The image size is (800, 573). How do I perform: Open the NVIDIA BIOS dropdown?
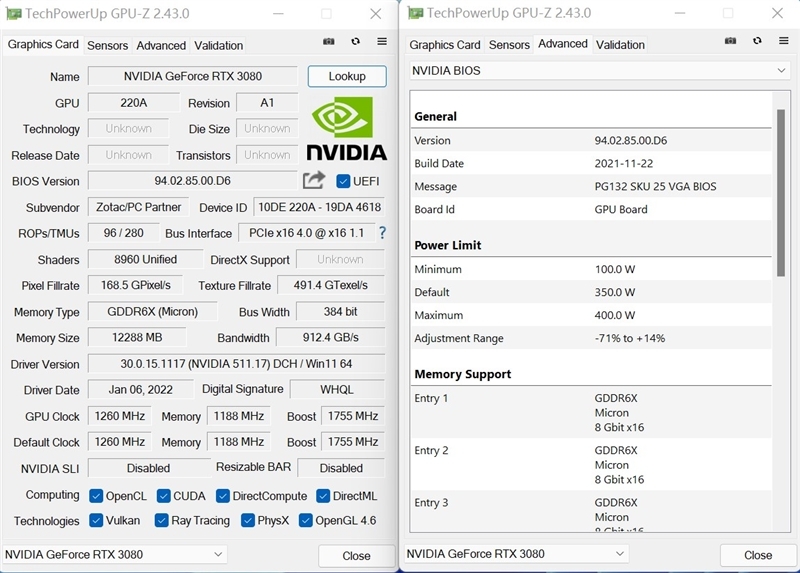pyautogui.click(x=599, y=70)
